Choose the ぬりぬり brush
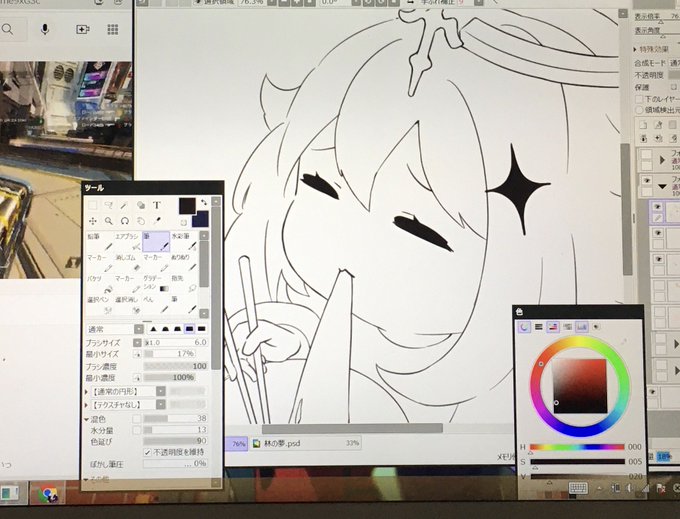 tap(184, 263)
